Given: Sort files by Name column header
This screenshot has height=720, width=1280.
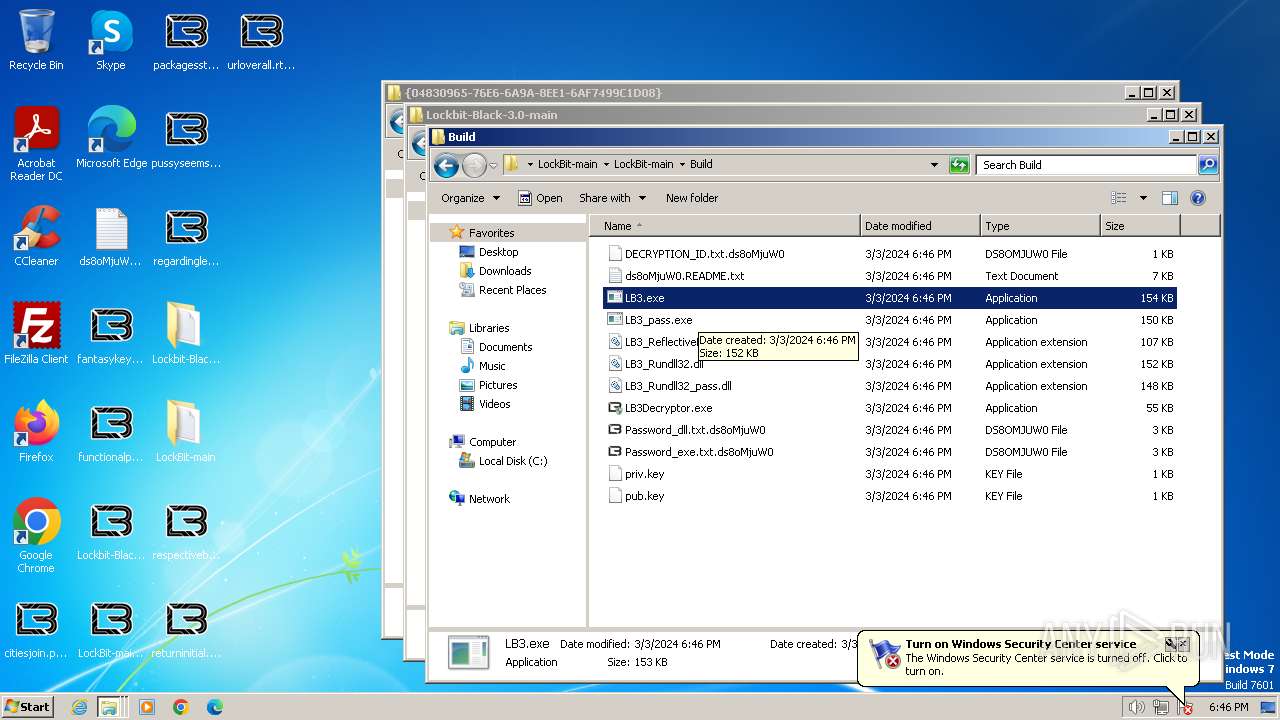Looking at the screenshot, I should tap(724, 226).
